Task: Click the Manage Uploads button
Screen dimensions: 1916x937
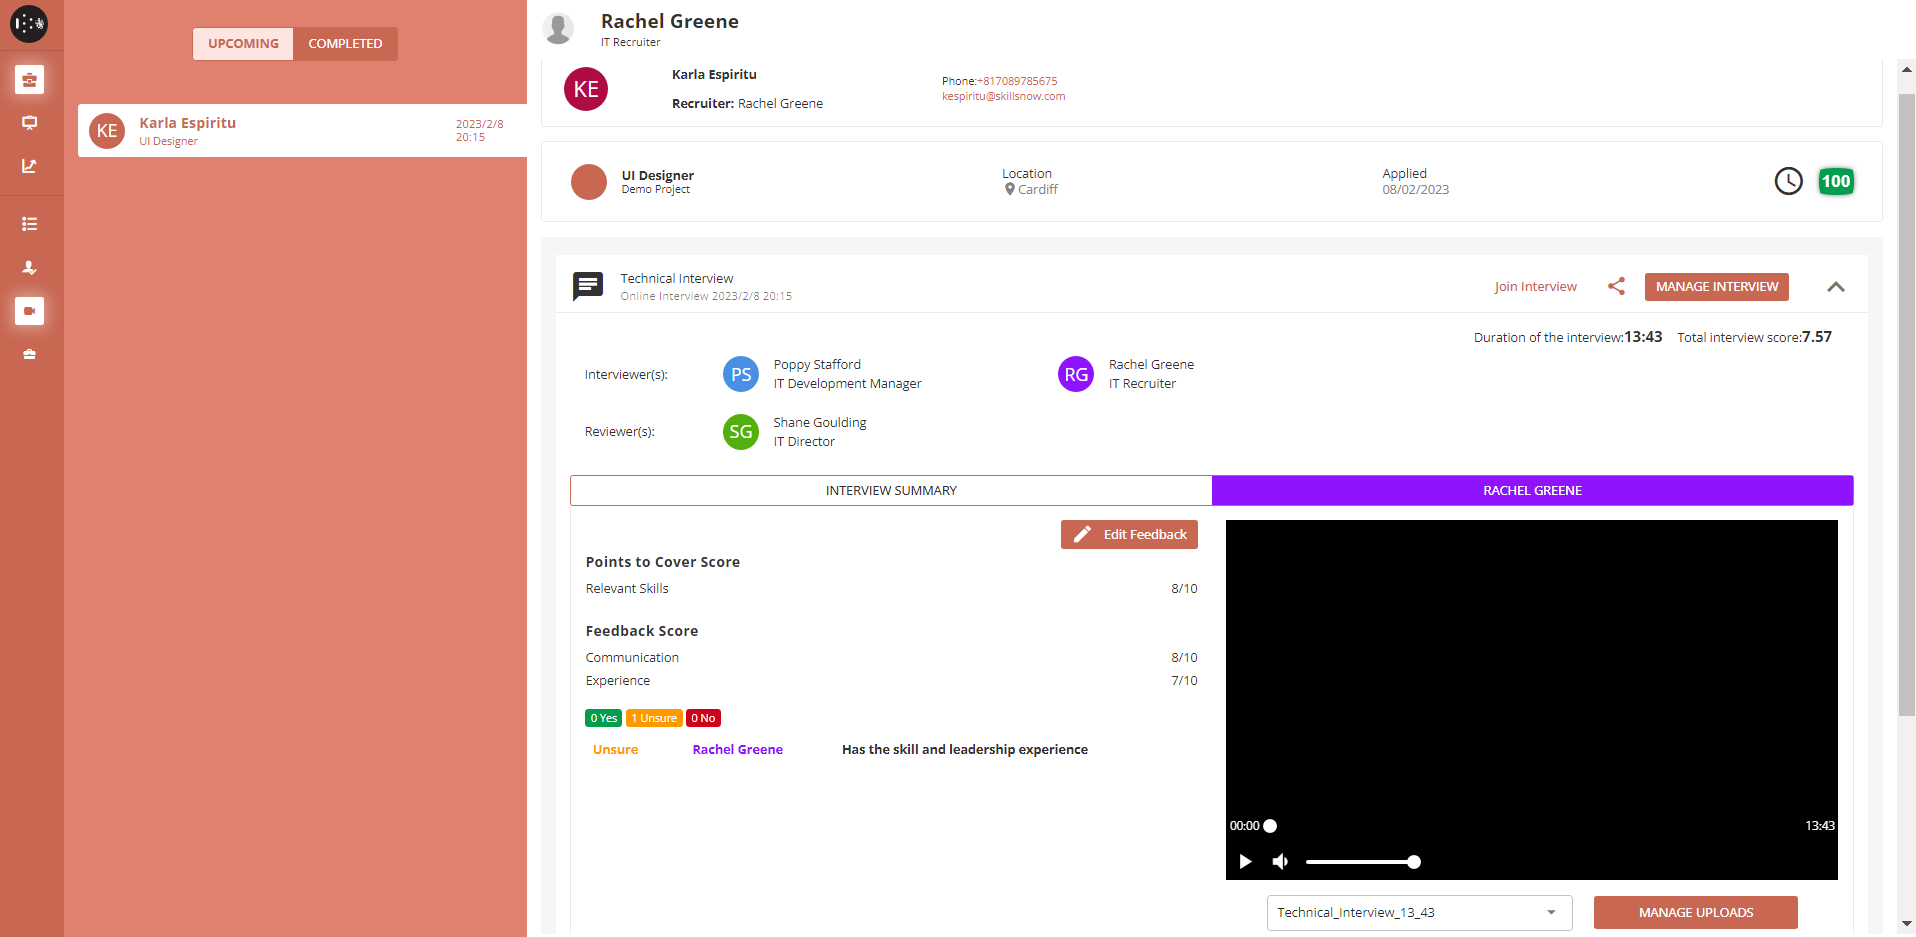Action: tap(1695, 913)
